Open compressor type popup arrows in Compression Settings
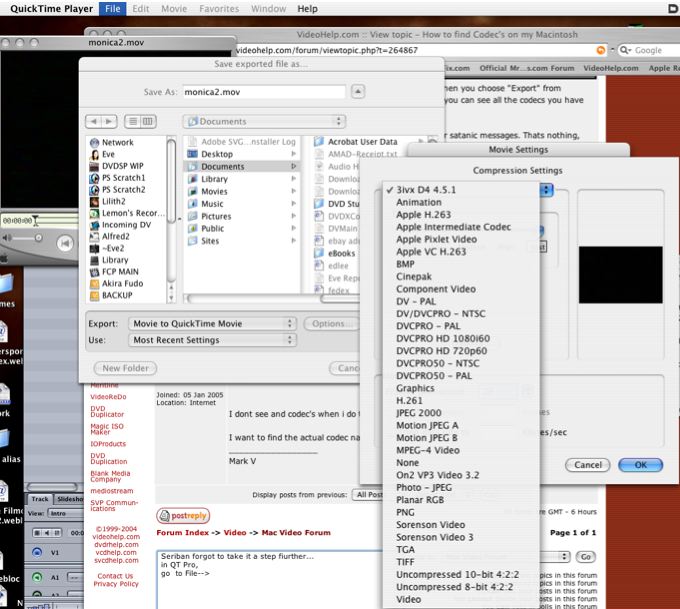 546,190
